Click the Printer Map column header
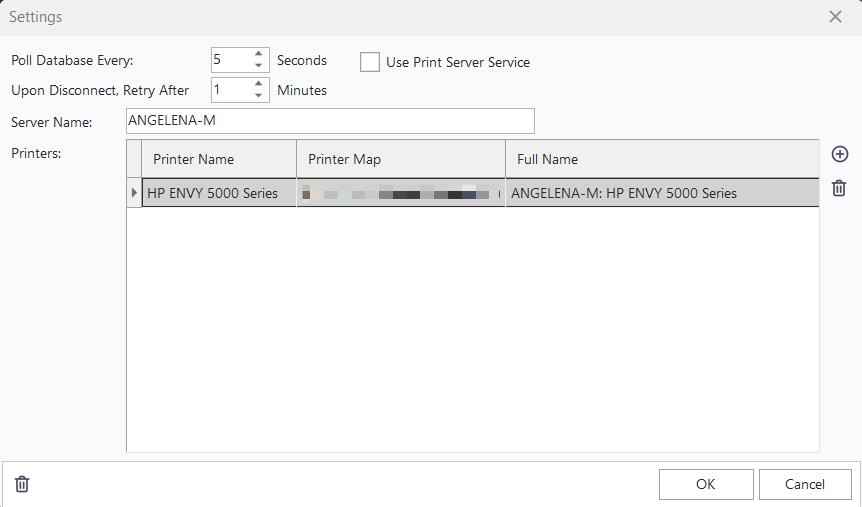 [400, 159]
